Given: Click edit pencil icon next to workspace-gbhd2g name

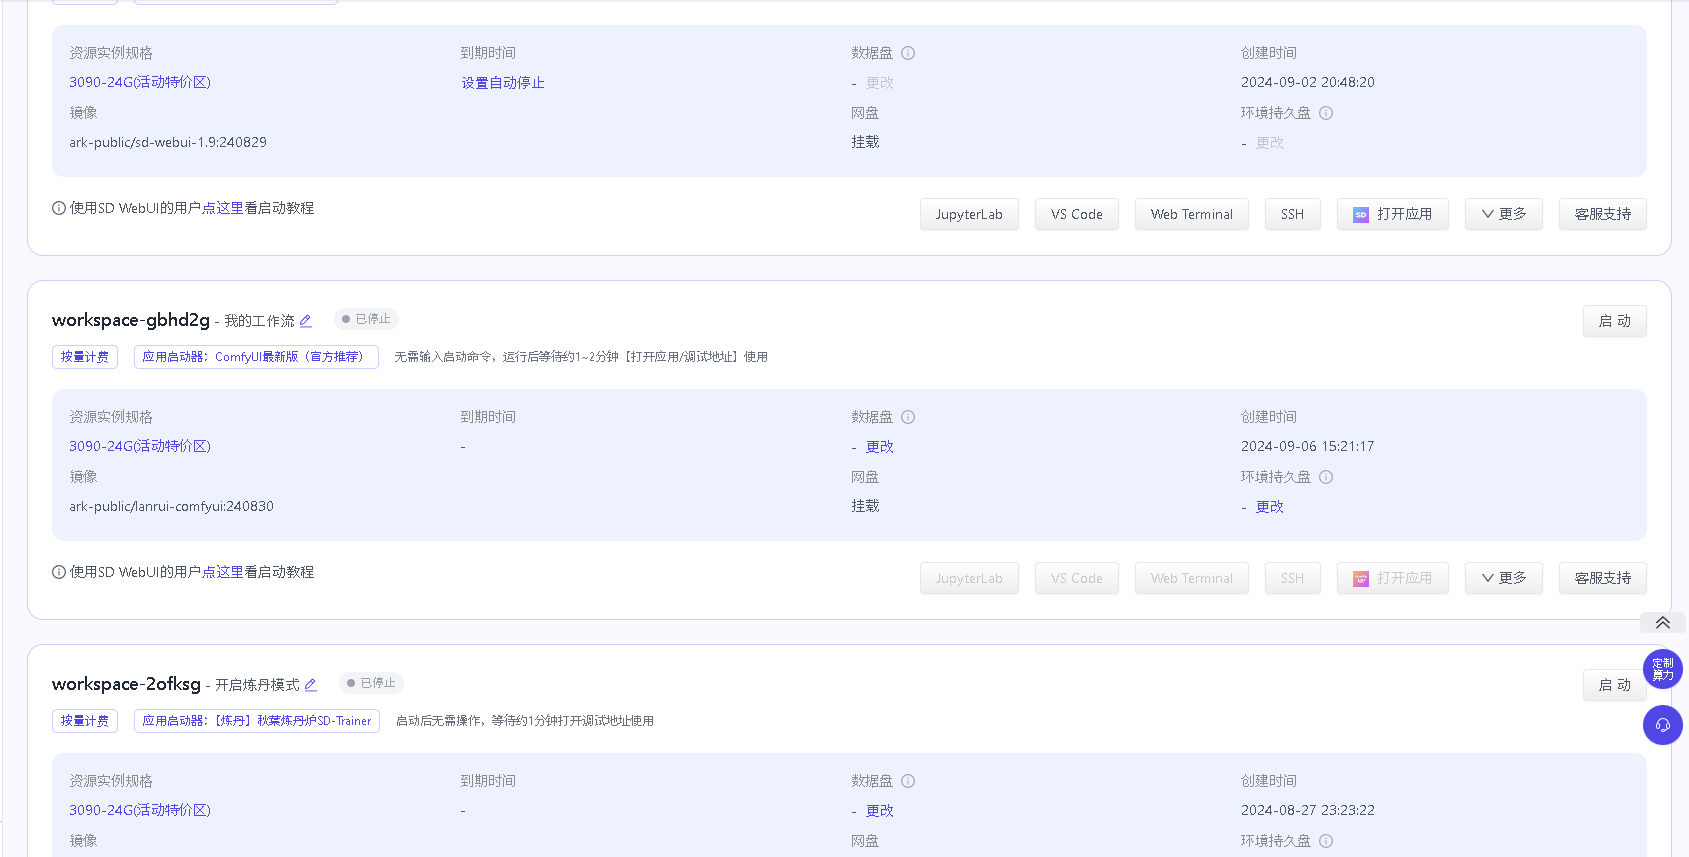Looking at the screenshot, I should click(306, 321).
